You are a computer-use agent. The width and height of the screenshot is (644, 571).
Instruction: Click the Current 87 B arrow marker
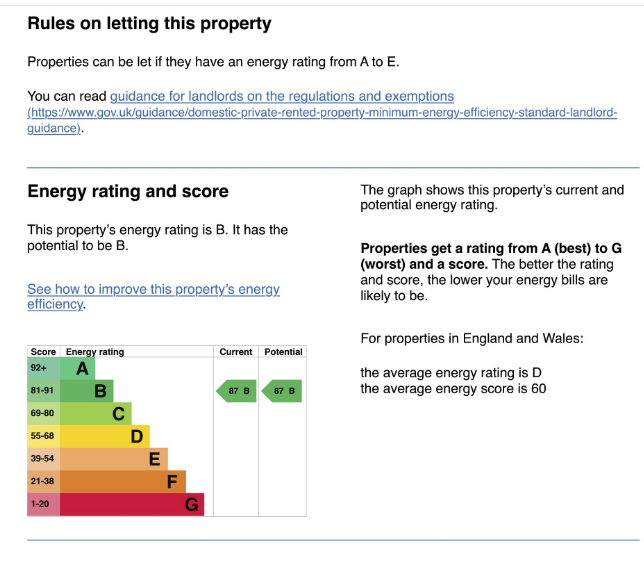tap(235, 391)
